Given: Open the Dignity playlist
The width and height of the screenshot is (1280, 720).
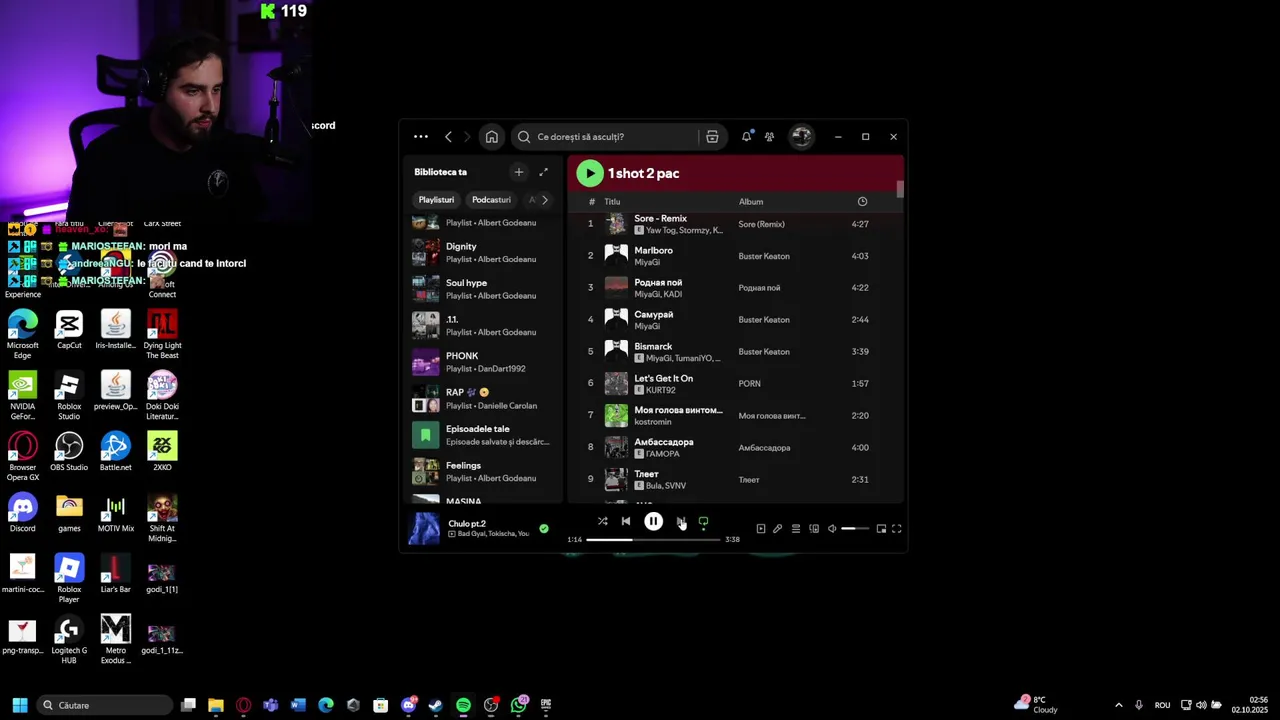Looking at the screenshot, I should 485,252.
